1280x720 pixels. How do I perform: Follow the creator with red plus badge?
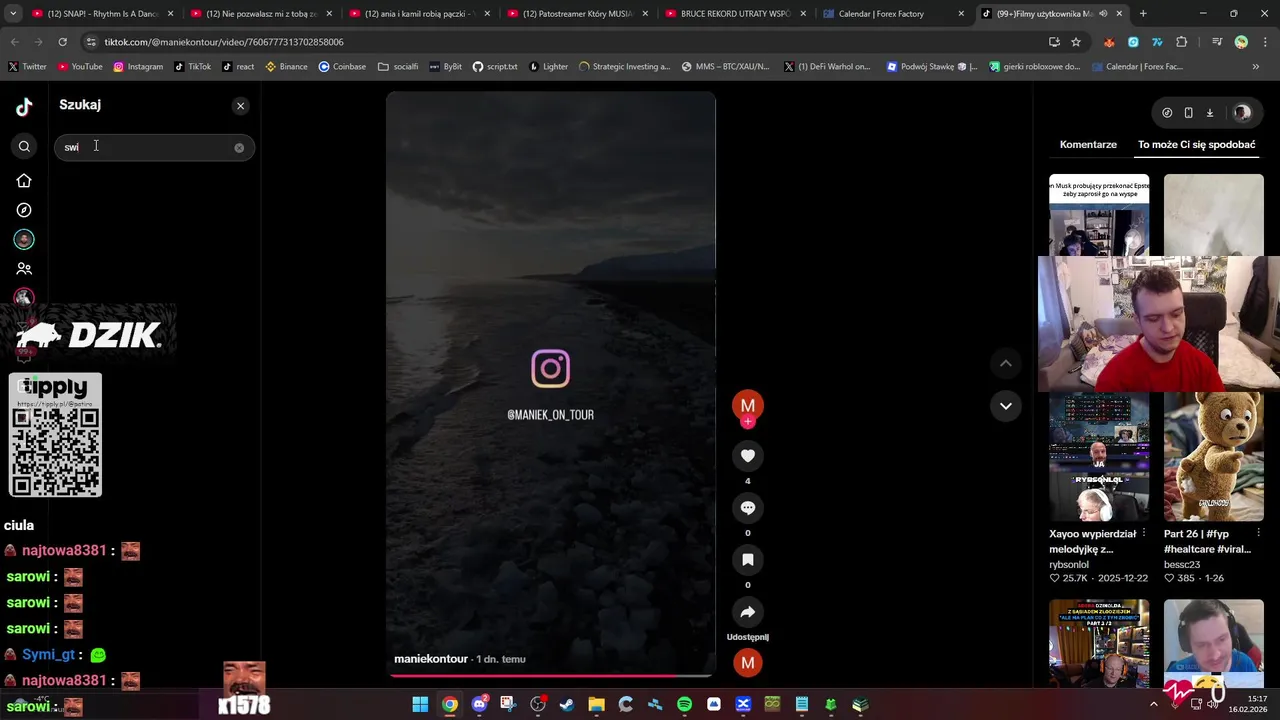pos(747,422)
